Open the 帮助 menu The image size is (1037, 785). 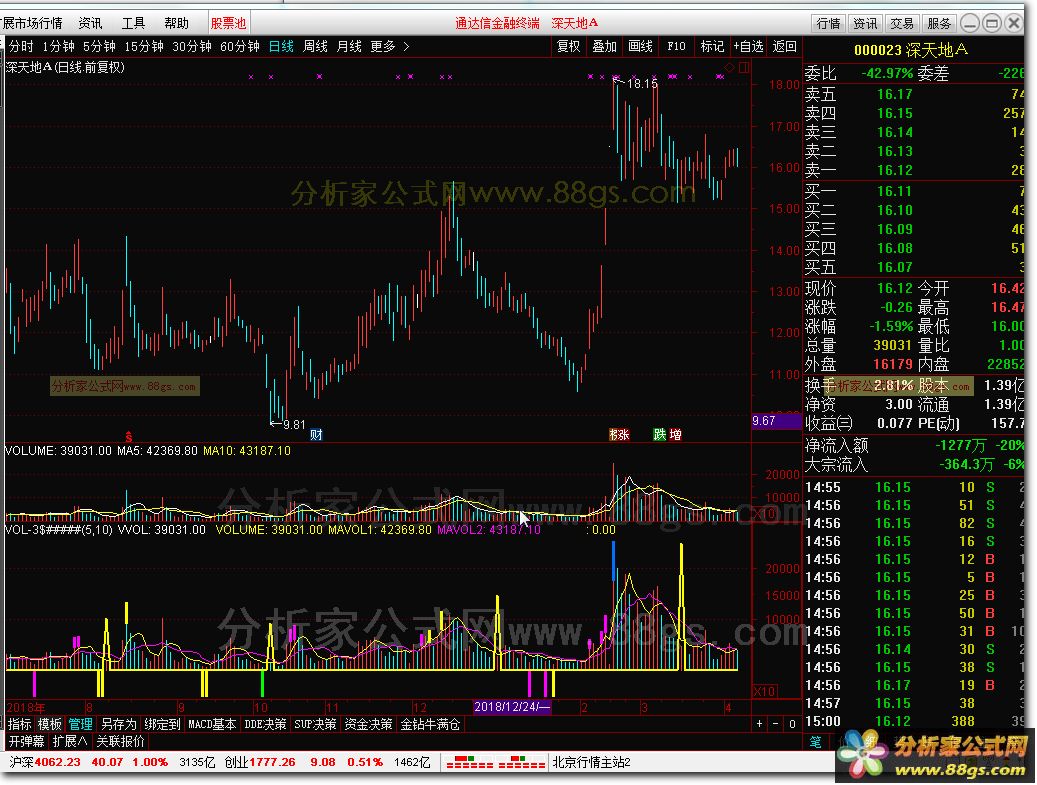pyautogui.click(x=176, y=23)
